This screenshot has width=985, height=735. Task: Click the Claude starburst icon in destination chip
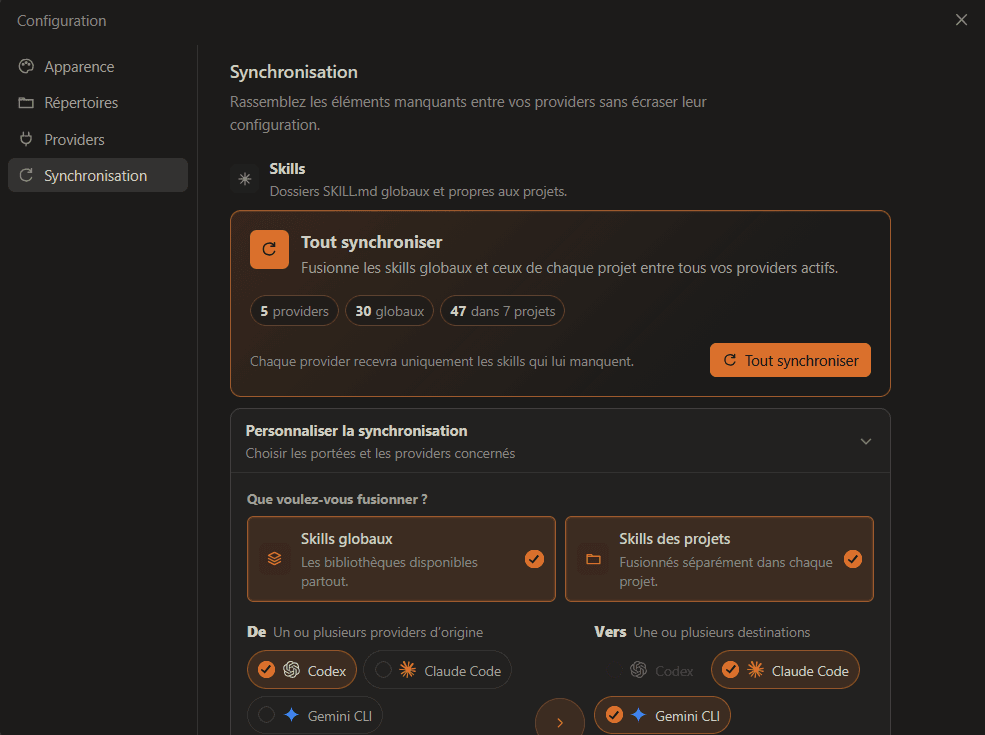pyautogui.click(x=756, y=670)
